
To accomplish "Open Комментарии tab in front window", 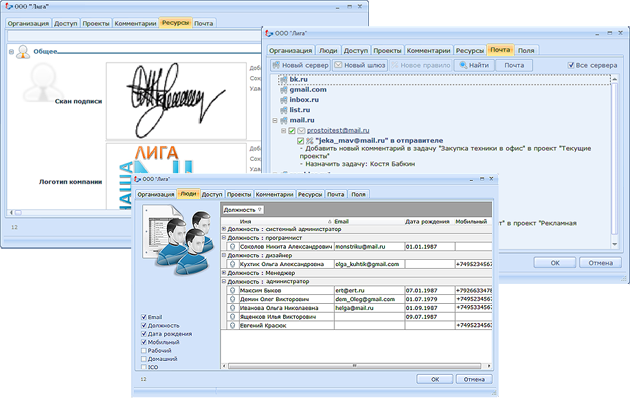I will tap(274, 194).
